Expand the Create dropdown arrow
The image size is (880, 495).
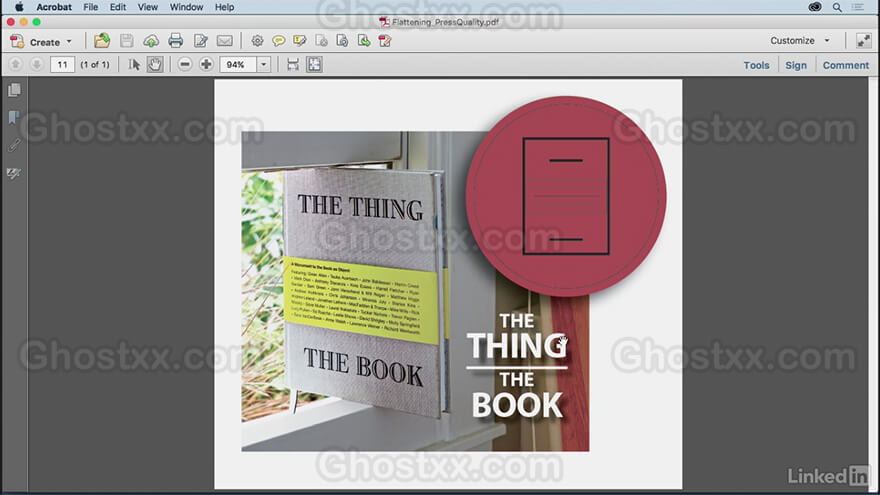(69, 42)
